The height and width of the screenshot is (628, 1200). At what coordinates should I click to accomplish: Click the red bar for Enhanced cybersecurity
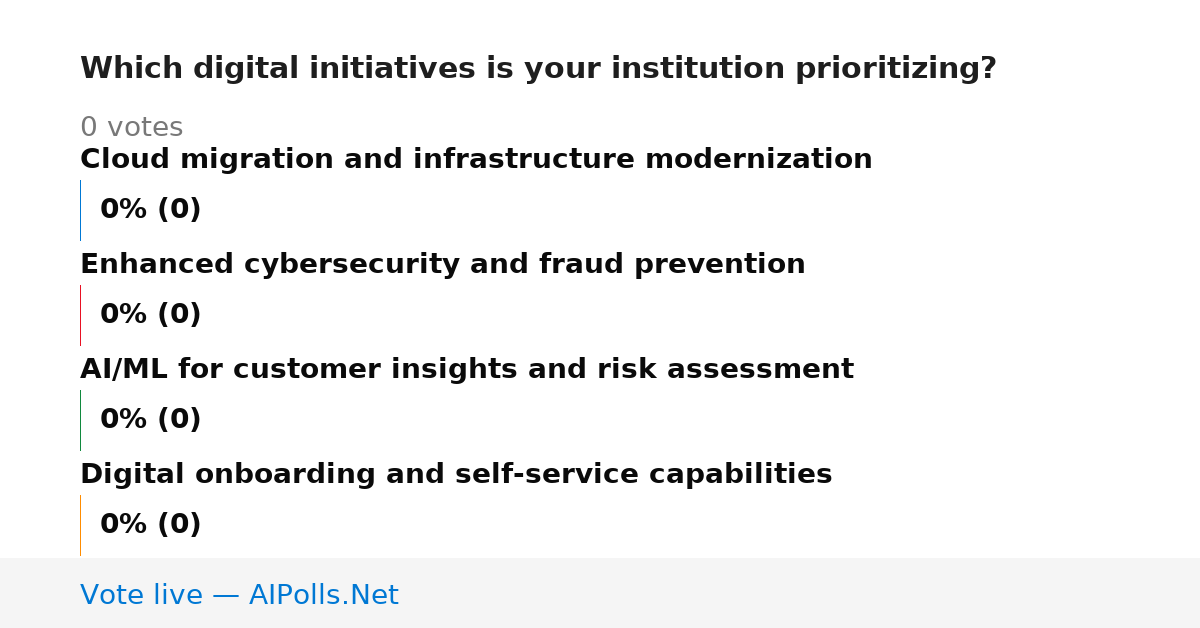[x=80, y=315]
